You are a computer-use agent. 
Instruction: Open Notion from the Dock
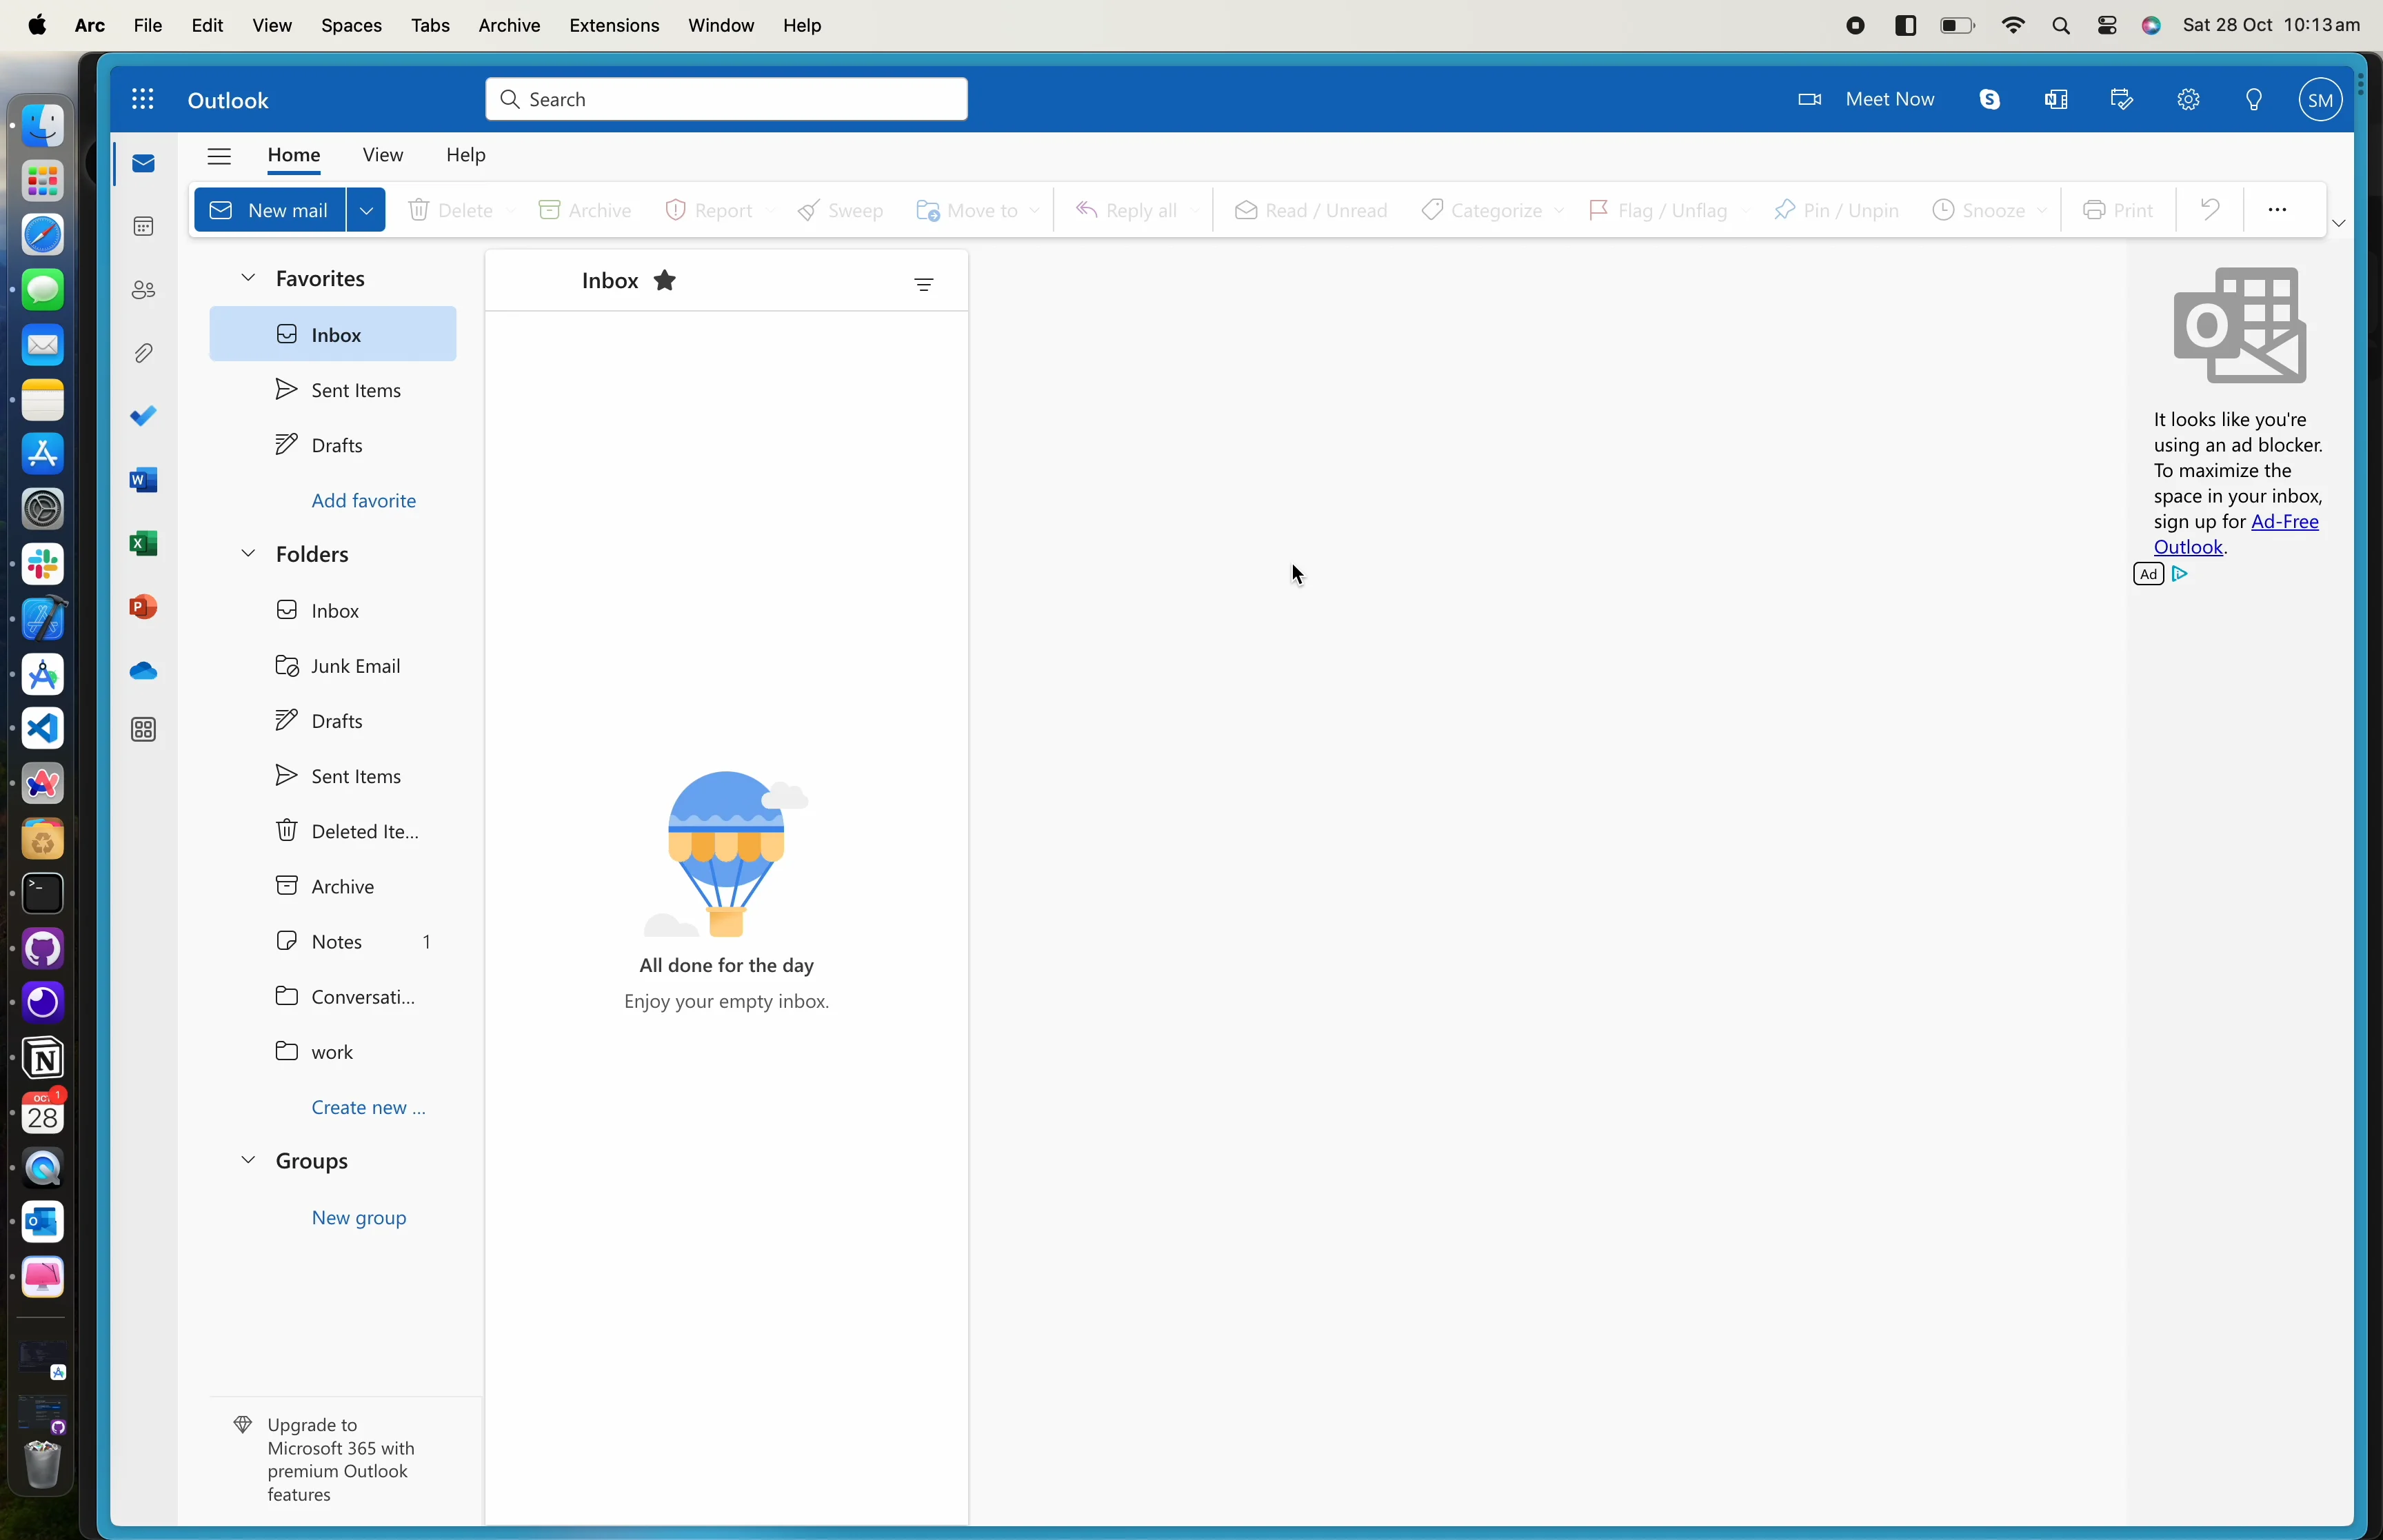tap(43, 1058)
